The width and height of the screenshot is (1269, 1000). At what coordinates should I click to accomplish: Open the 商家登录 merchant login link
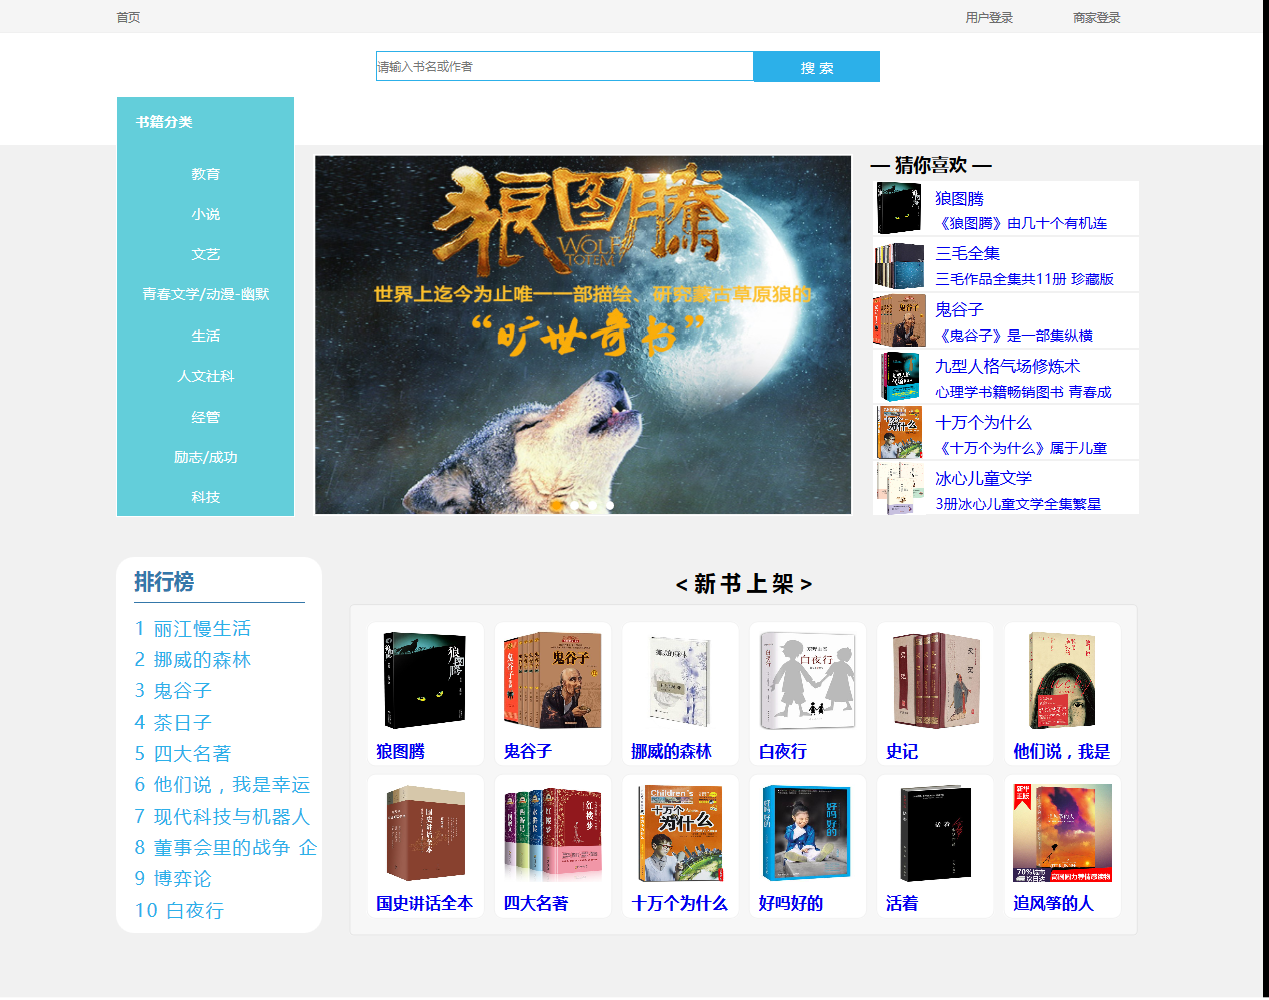tap(1097, 17)
